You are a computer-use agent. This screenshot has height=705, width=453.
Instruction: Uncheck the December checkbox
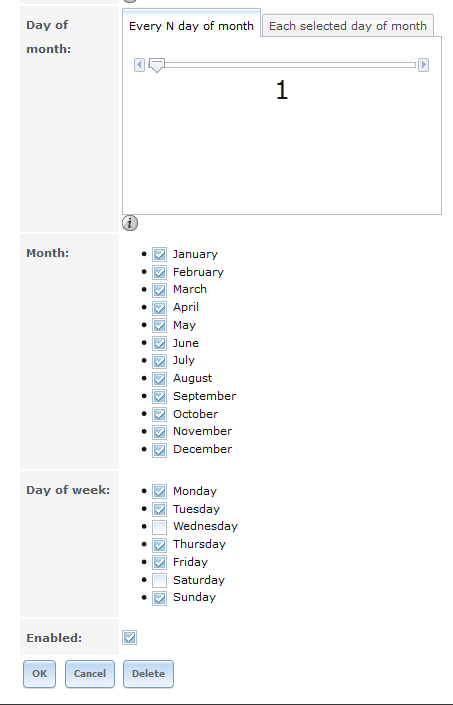[160, 450]
